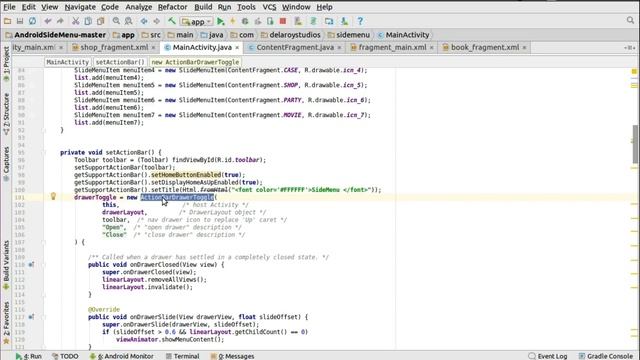Screen dimensions: 640x360
Task: Toggle the Project tool window
Action: [x=6, y=63]
